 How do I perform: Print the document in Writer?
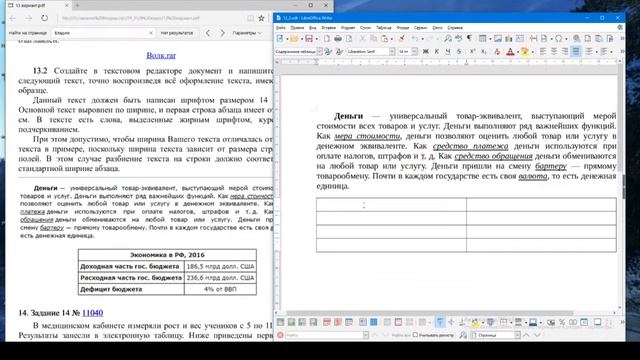click(x=338, y=39)
